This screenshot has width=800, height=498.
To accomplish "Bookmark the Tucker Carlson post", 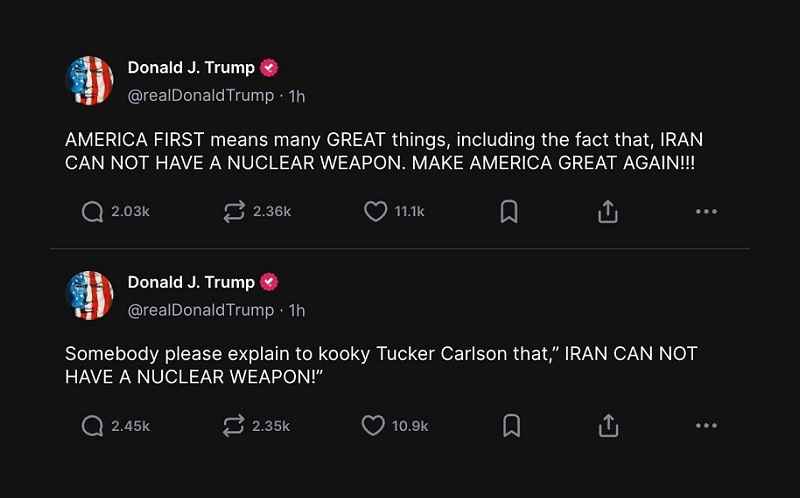I will coord(512,426).
